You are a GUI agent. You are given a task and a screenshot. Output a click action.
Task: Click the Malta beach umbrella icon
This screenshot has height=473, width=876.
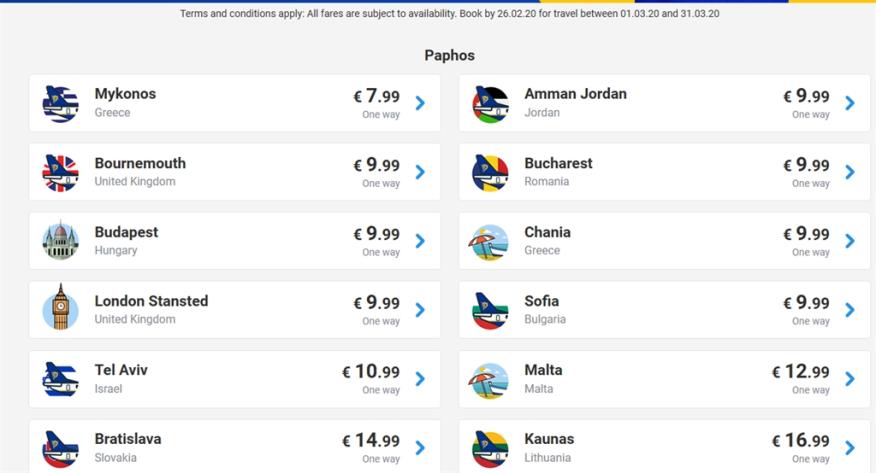click(x=490, y=379)
